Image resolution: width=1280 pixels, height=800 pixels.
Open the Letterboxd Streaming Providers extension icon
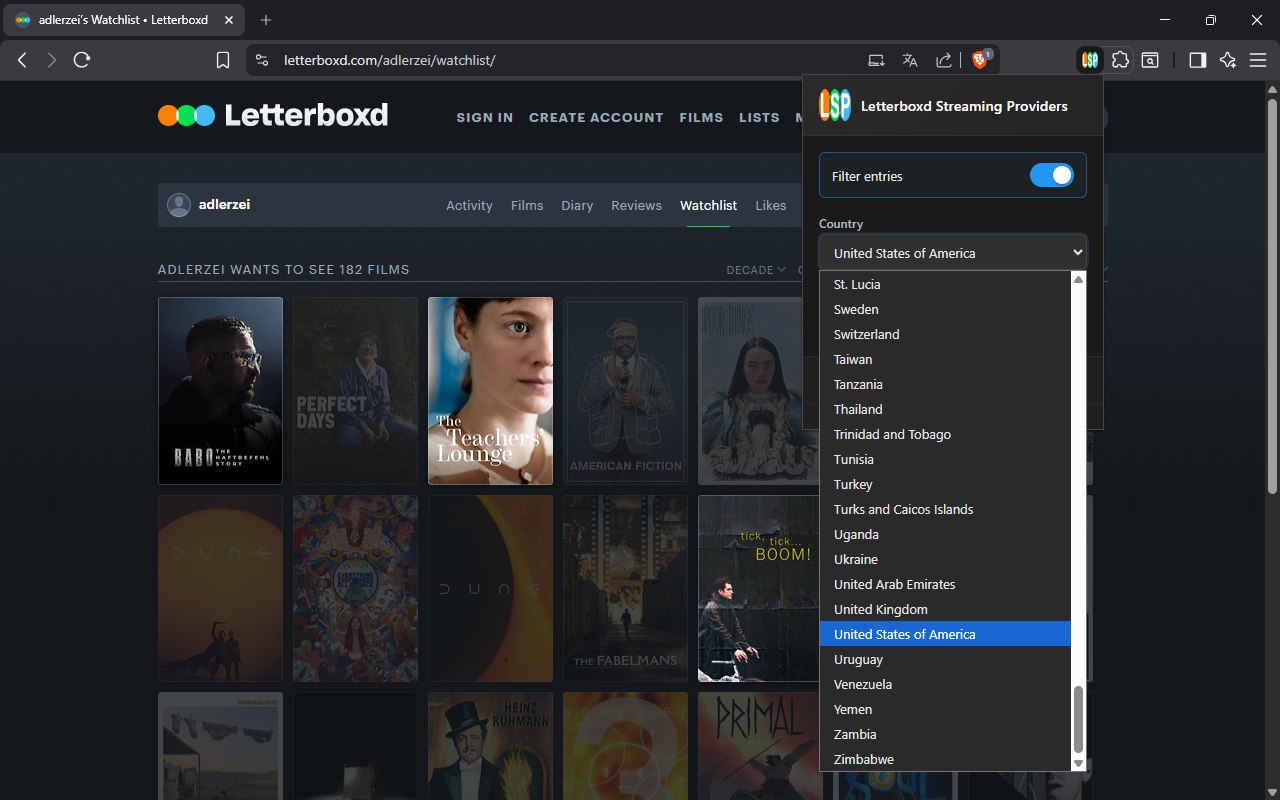tap(1089, 60)
